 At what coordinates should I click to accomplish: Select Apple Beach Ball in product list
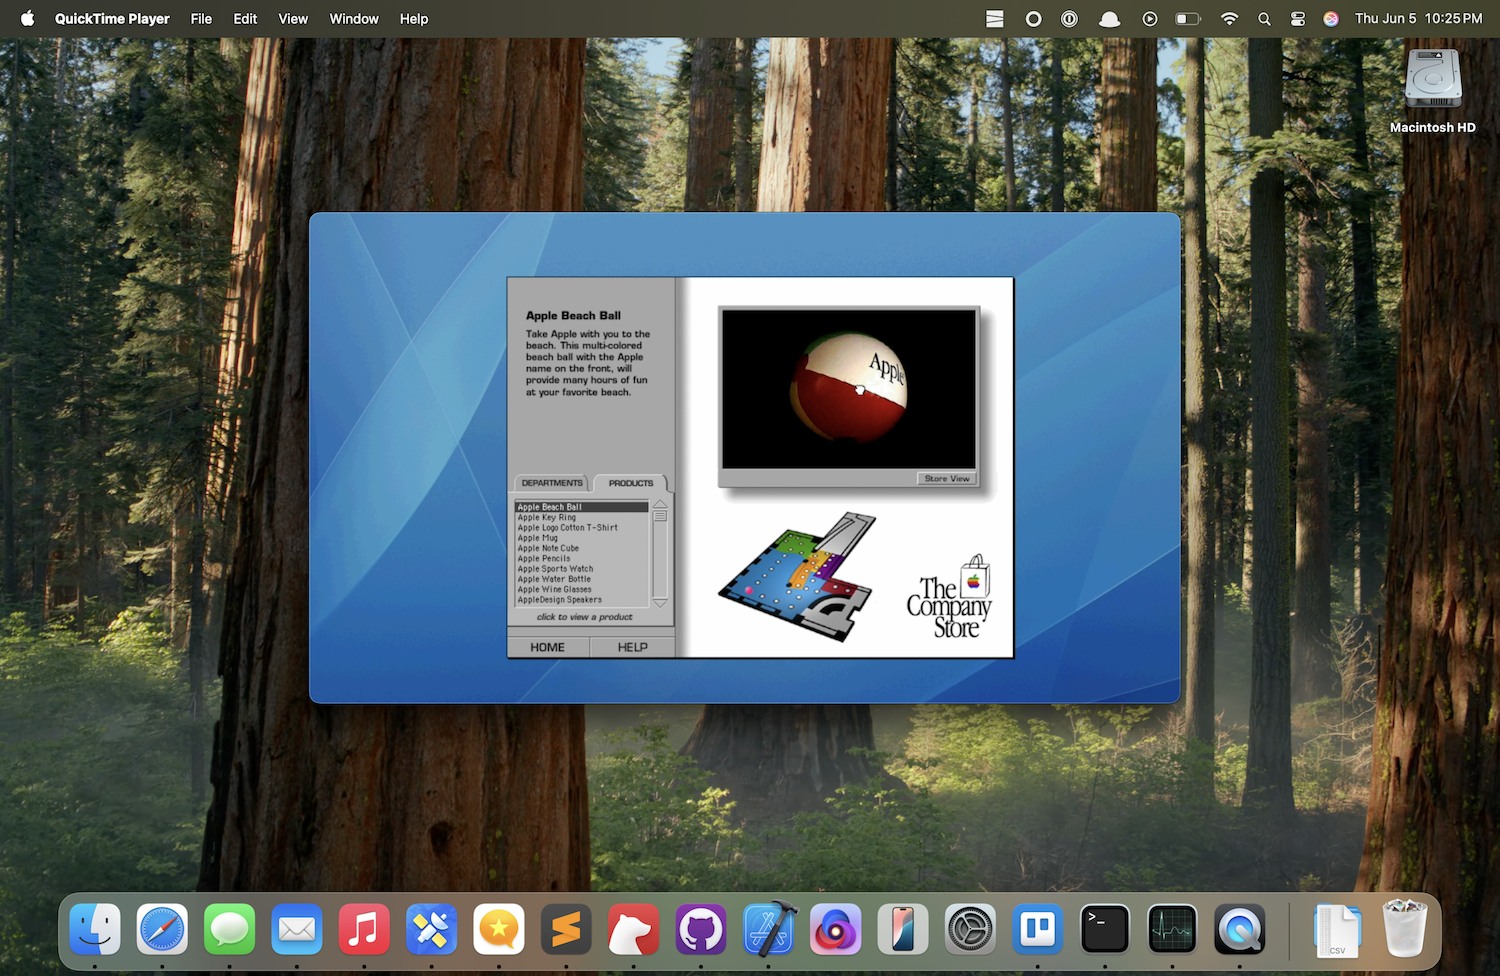pyautogui.click(x=582, y=507)
